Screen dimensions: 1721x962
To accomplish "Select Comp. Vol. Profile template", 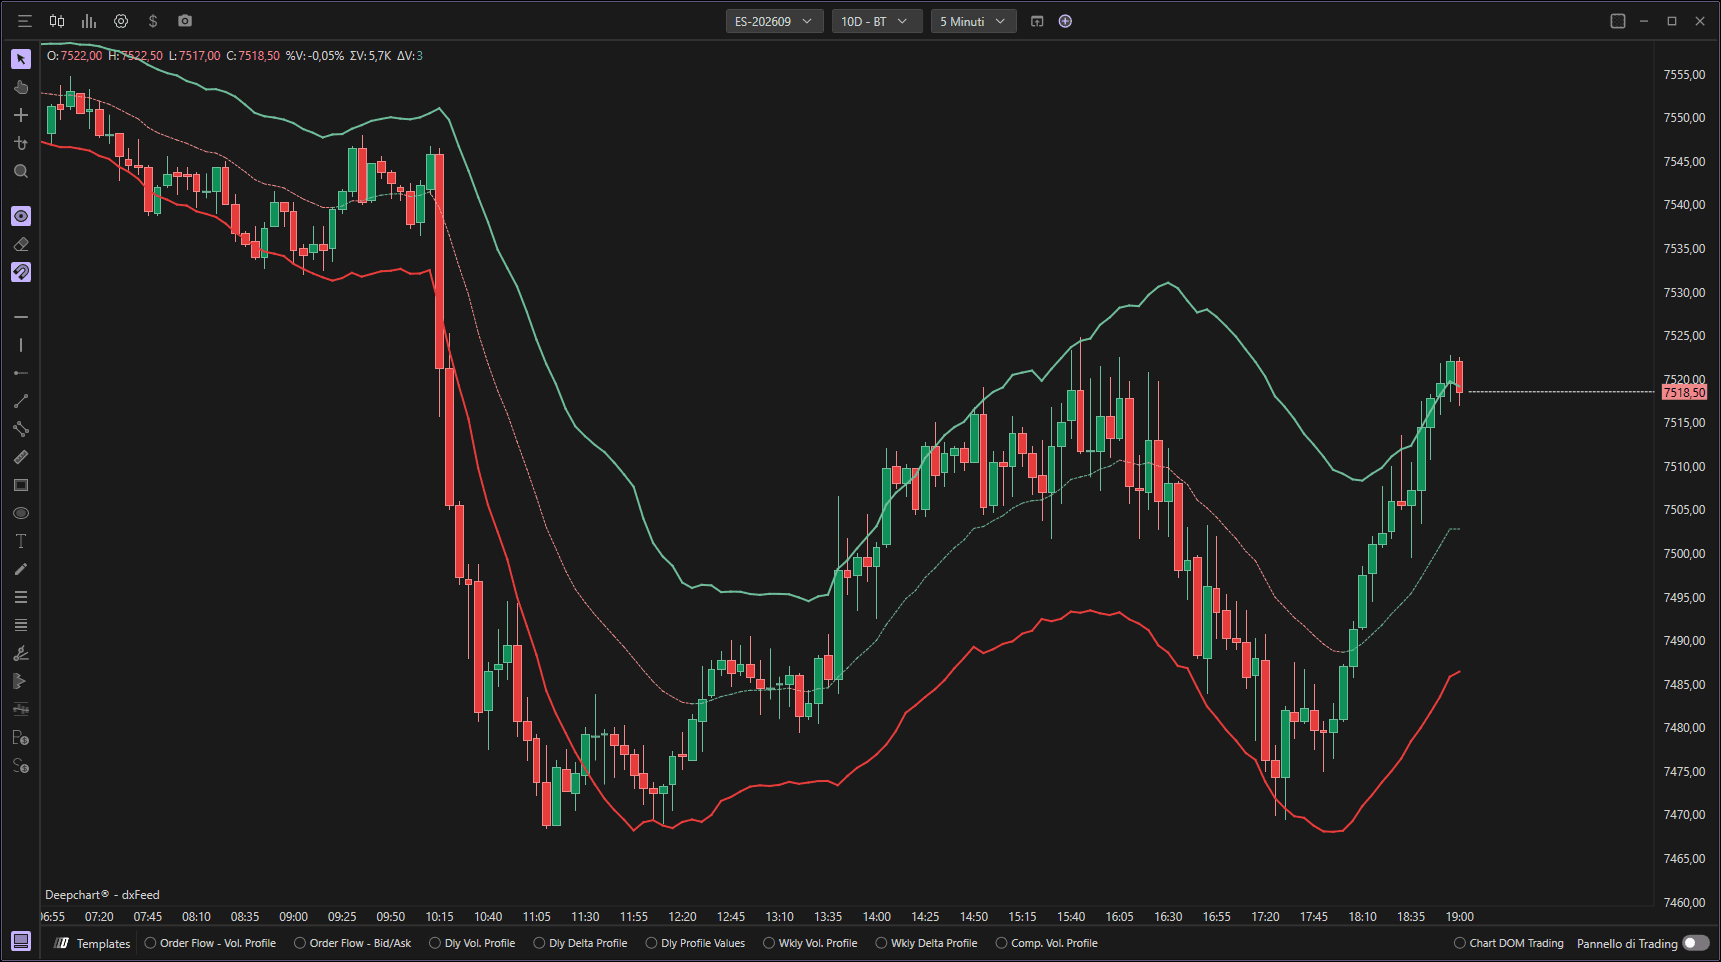I will tap(1047, 943).
